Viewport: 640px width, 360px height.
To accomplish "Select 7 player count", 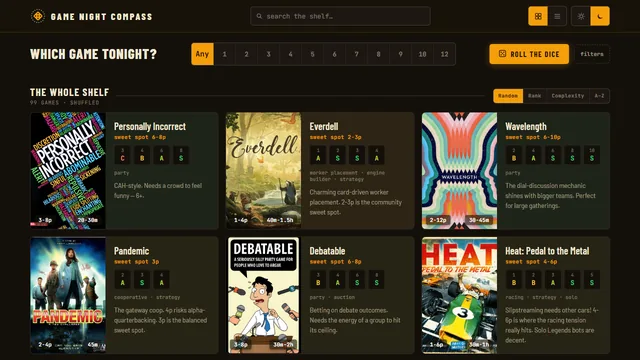I will [356, 54].
